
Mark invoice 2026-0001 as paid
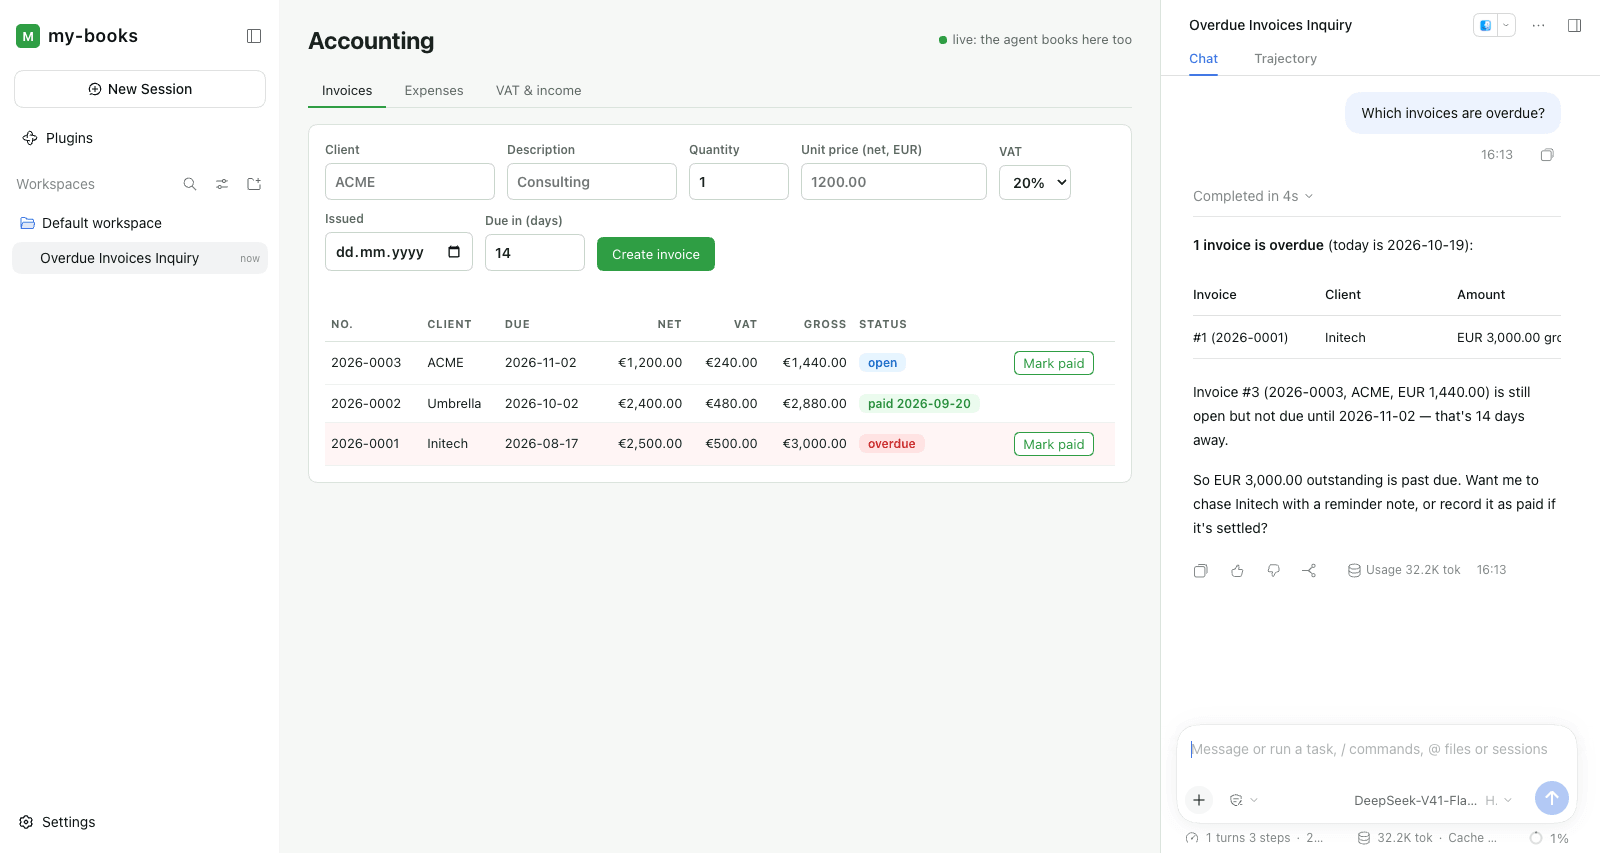1054,444
